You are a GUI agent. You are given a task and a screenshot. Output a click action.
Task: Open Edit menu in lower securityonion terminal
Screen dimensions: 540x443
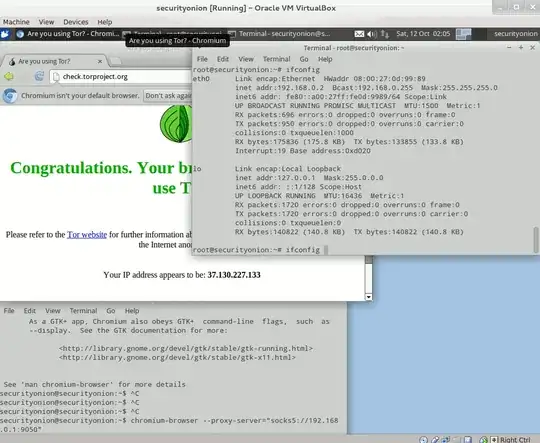tap(30, 311)
